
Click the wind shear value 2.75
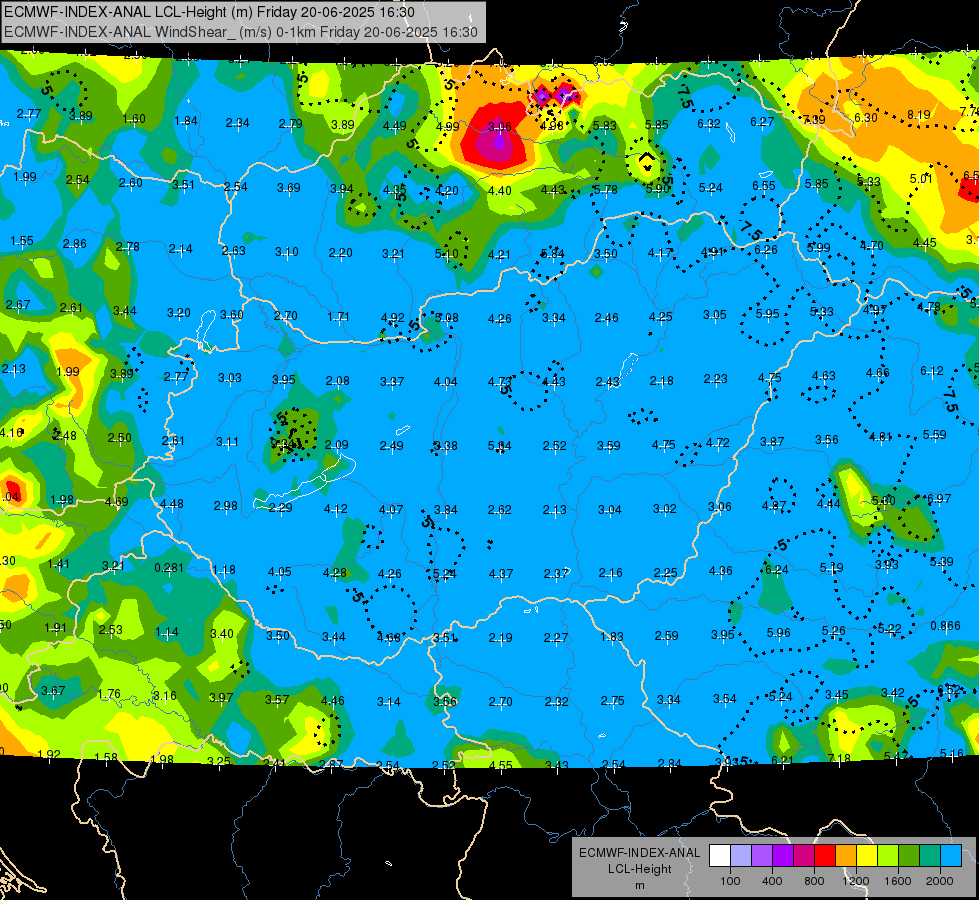click(612, 701)
